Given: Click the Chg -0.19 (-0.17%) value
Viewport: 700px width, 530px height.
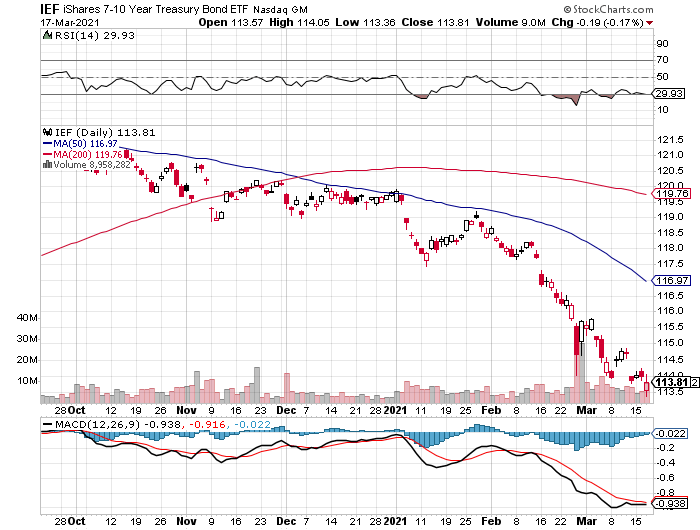Looking at the screenshot, I should 597,22.
